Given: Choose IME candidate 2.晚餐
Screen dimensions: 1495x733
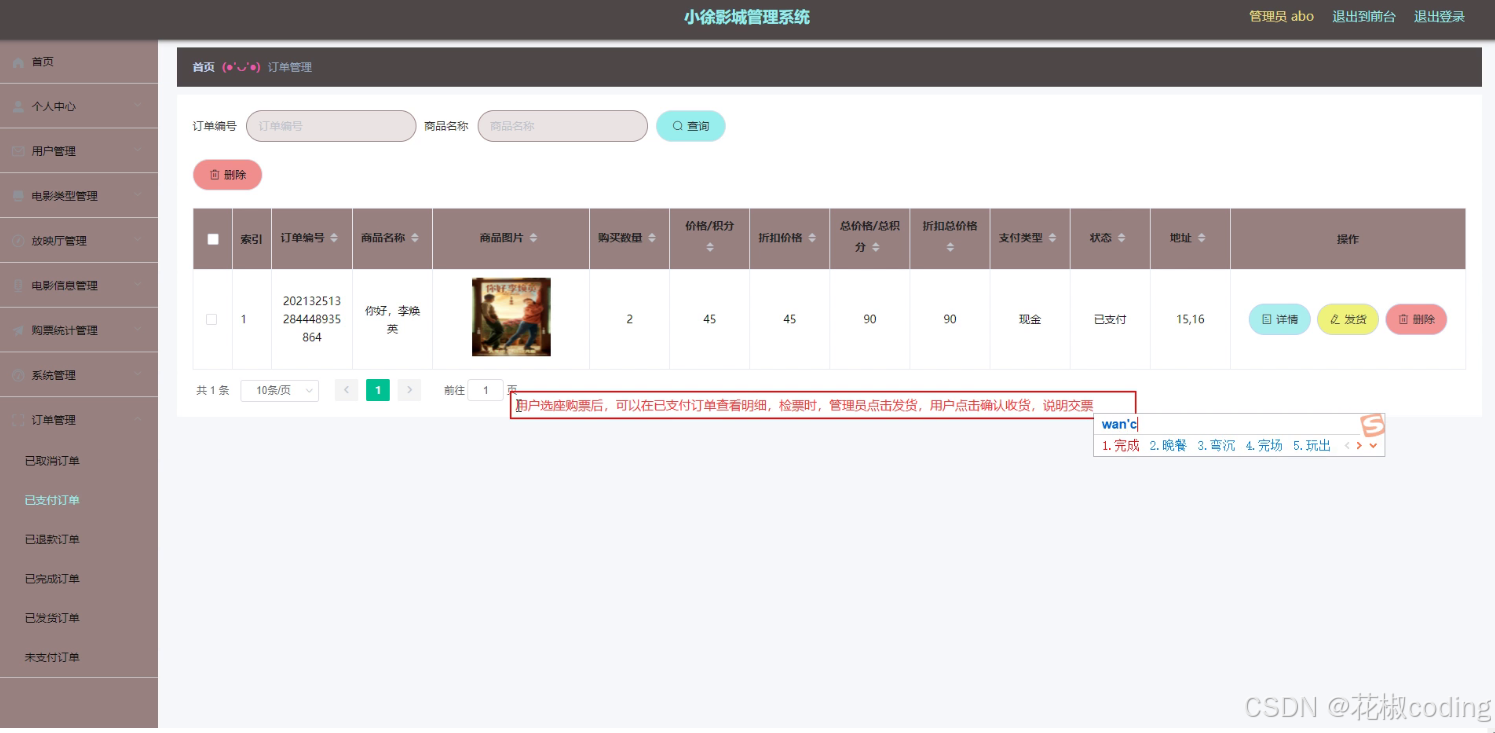Looking at the screenshot, I should pyautogui.click(x=1168, y=446).
